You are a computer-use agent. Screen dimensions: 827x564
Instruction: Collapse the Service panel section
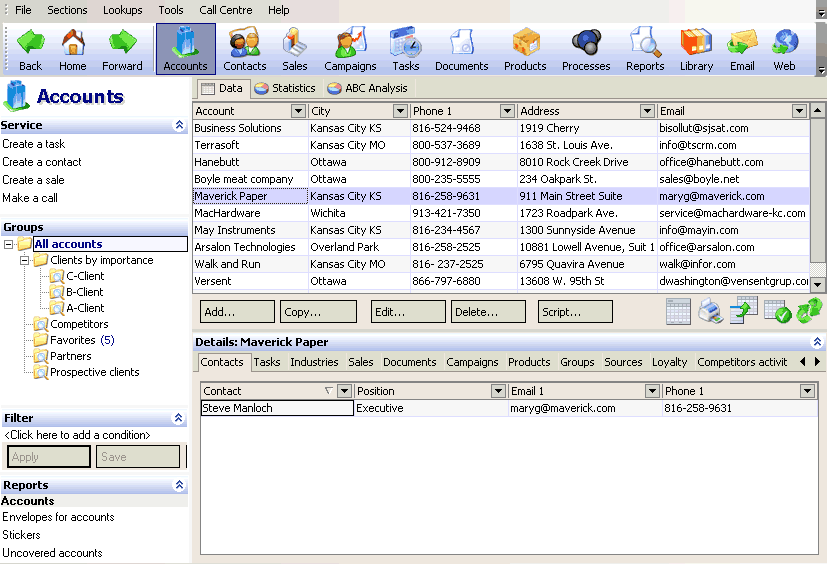pos(179,125)
